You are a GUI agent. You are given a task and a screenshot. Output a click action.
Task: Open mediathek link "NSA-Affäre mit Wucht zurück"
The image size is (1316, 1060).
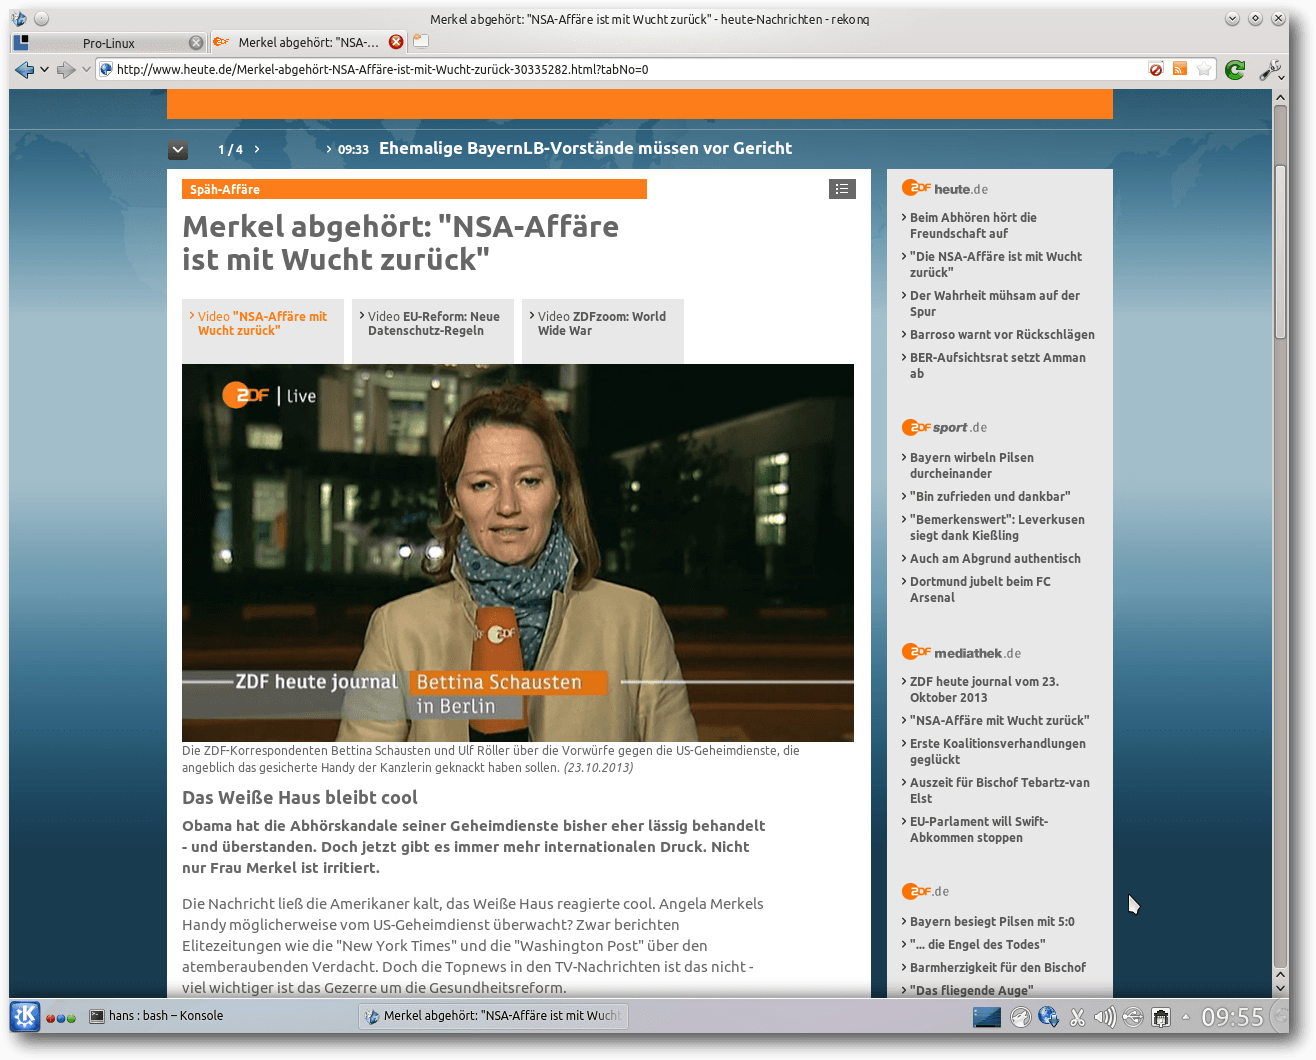[999, 720]
